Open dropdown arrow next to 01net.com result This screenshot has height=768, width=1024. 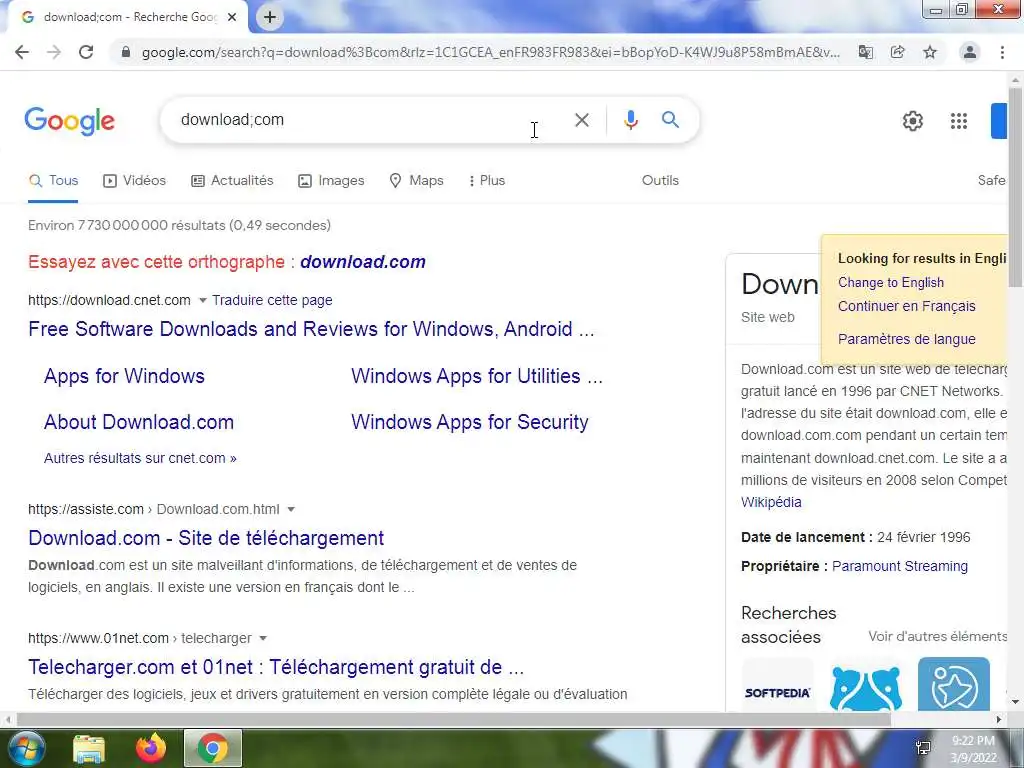click(x=263, y=638)
